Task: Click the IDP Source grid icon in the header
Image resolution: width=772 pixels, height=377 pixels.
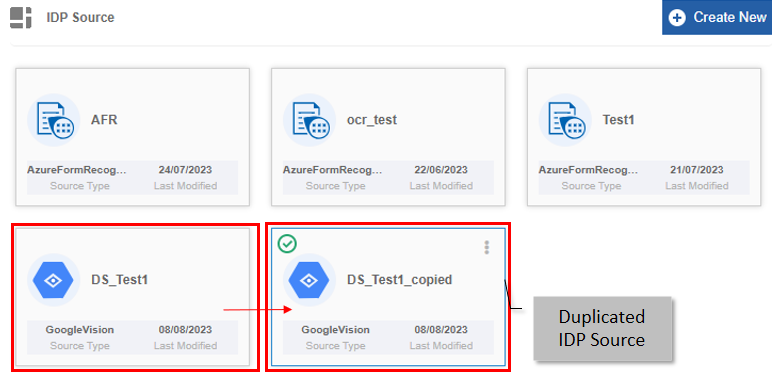Action: click(x=21, y=18)
